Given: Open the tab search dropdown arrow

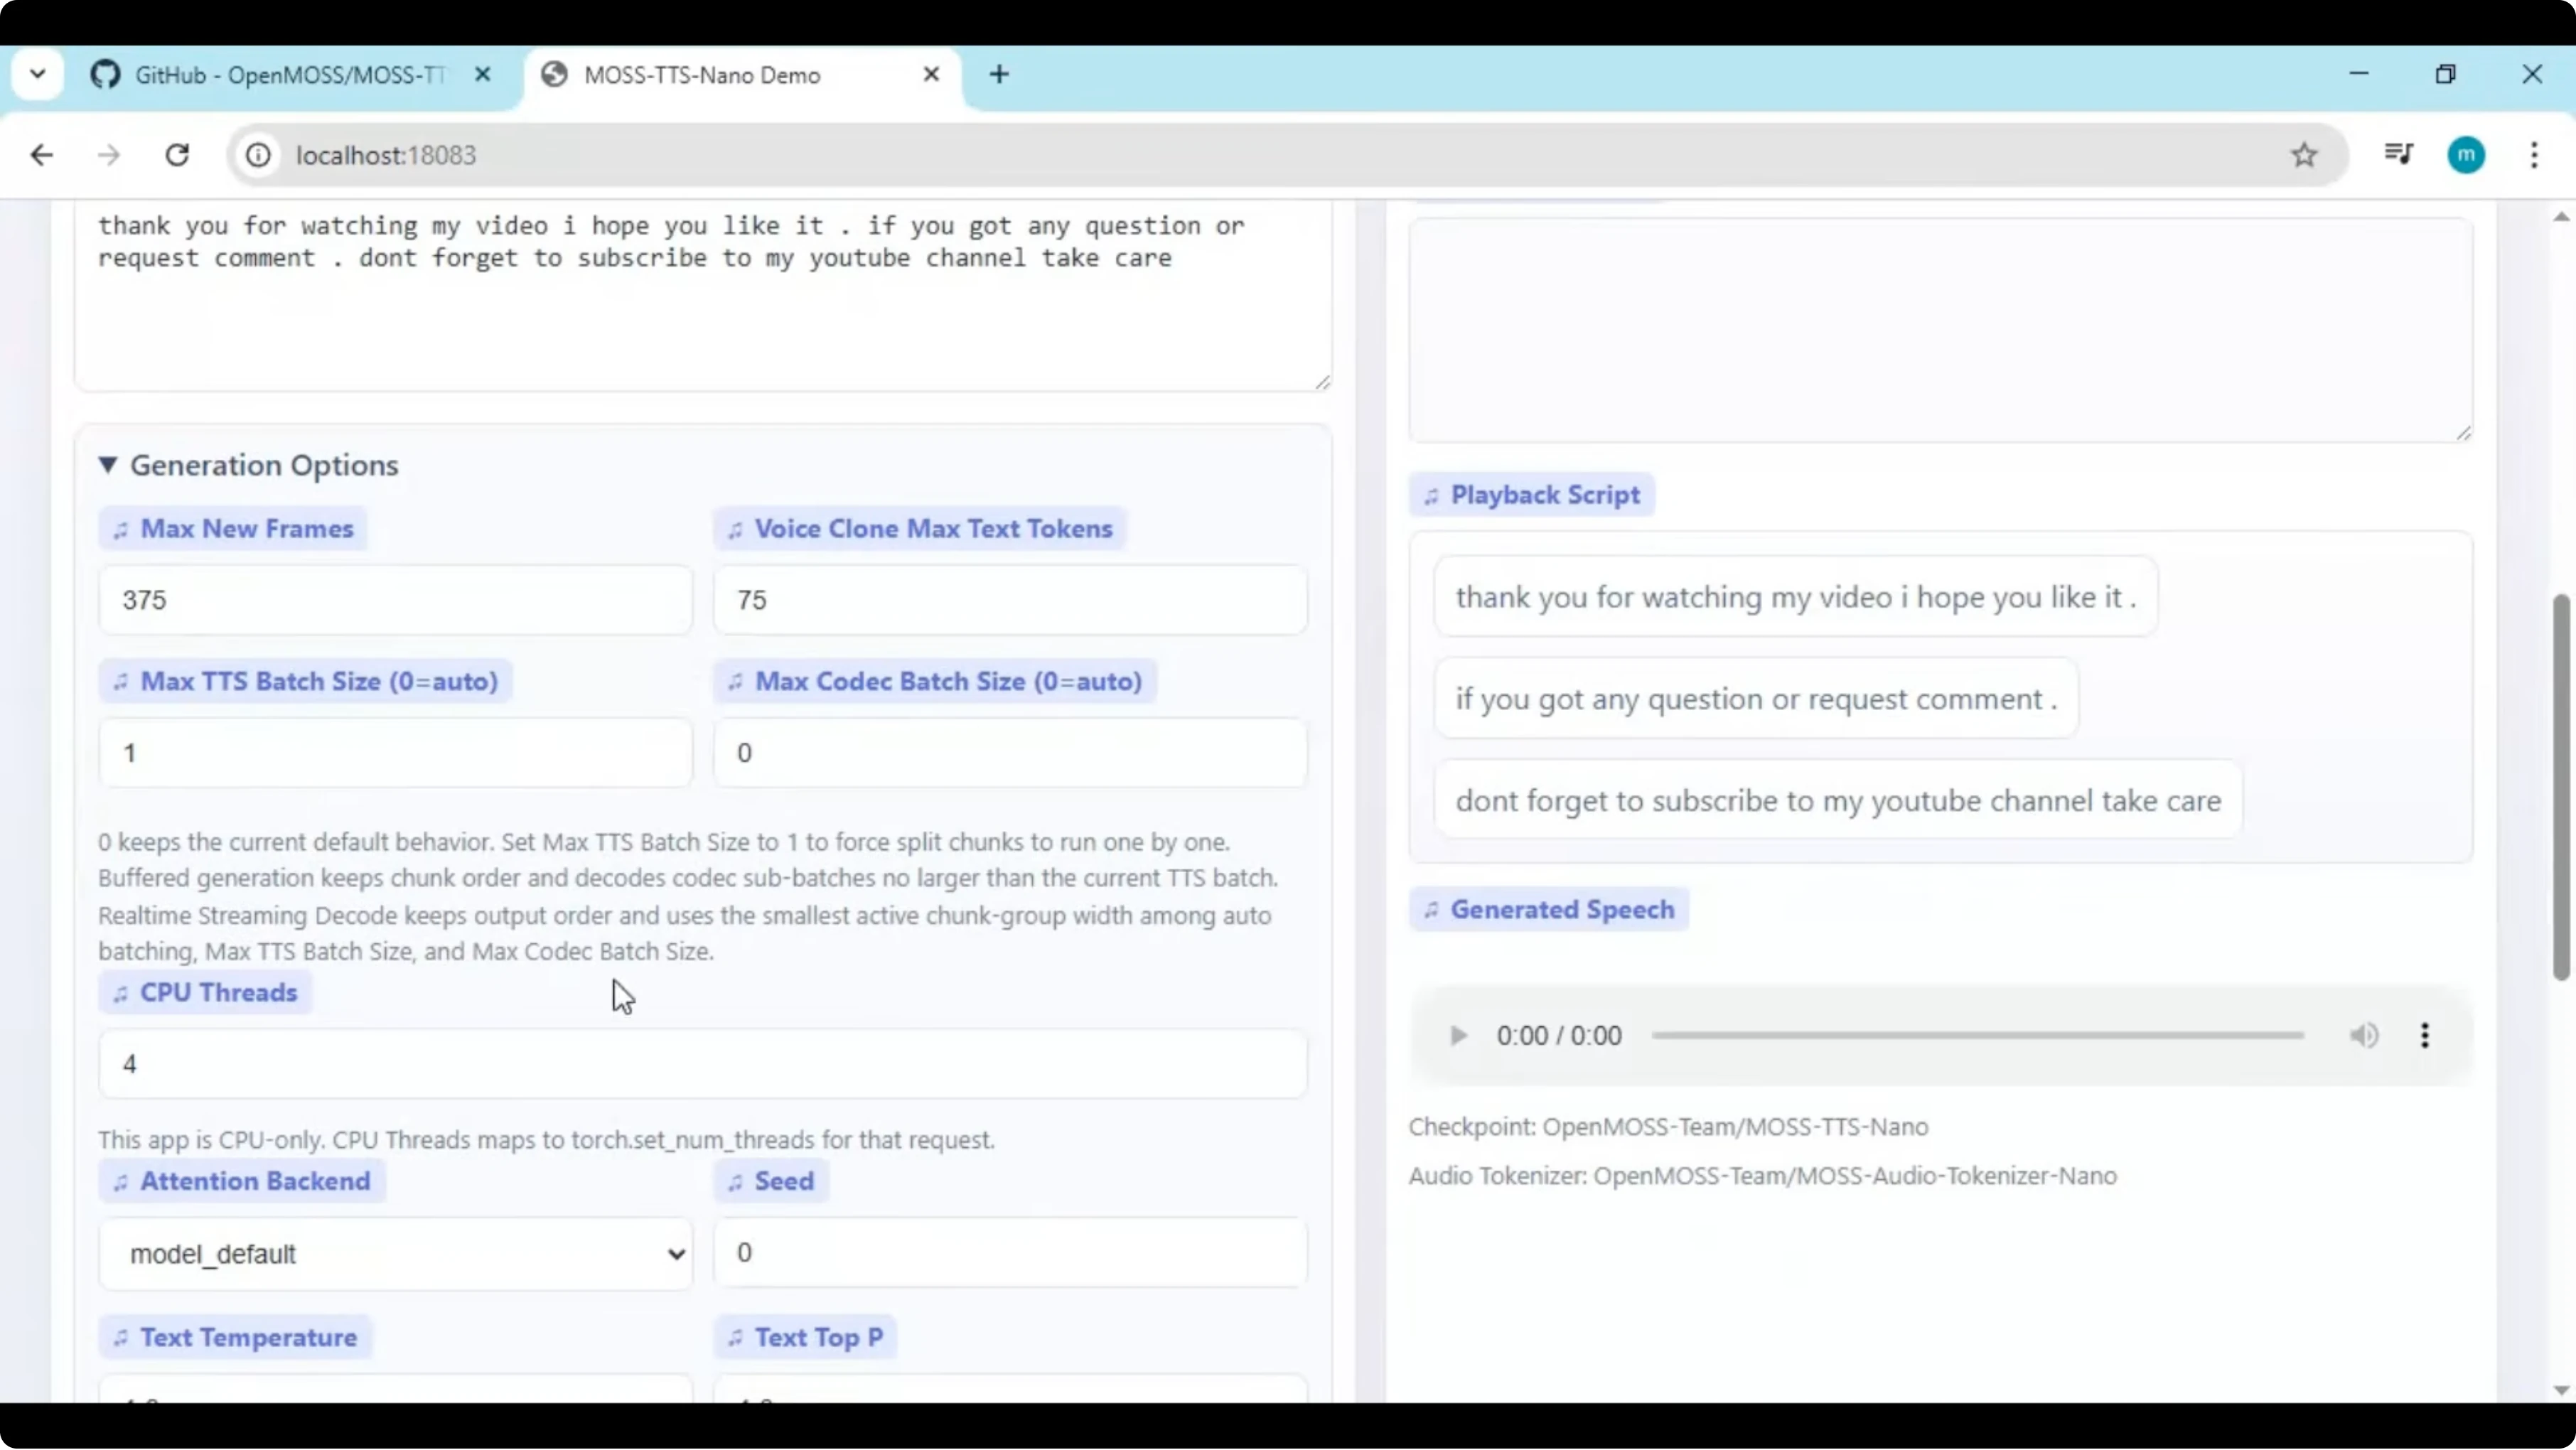Looking at the screenshot, I should point(38,74).
